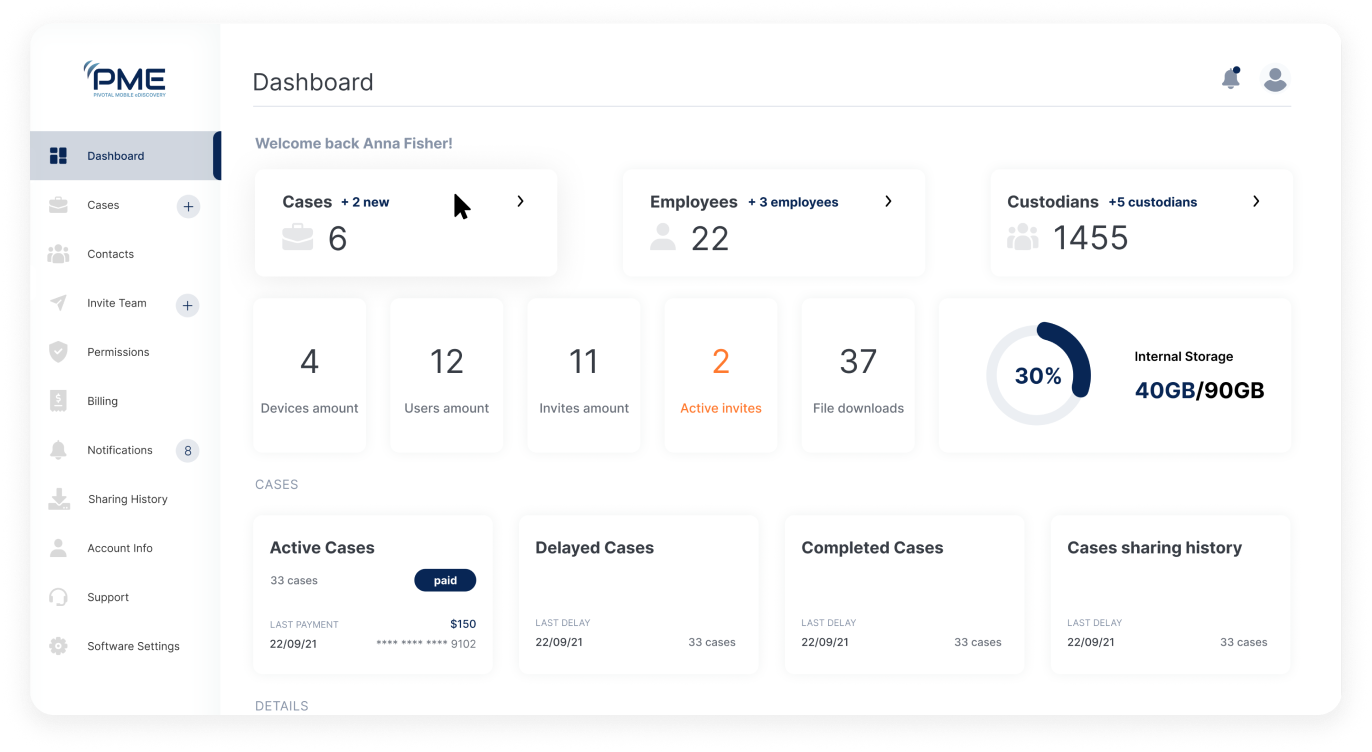Screen dimensions: 1372x752
Task: Open the Delayed Cases card
Action: pyautogui.click(x=638, y=595)
